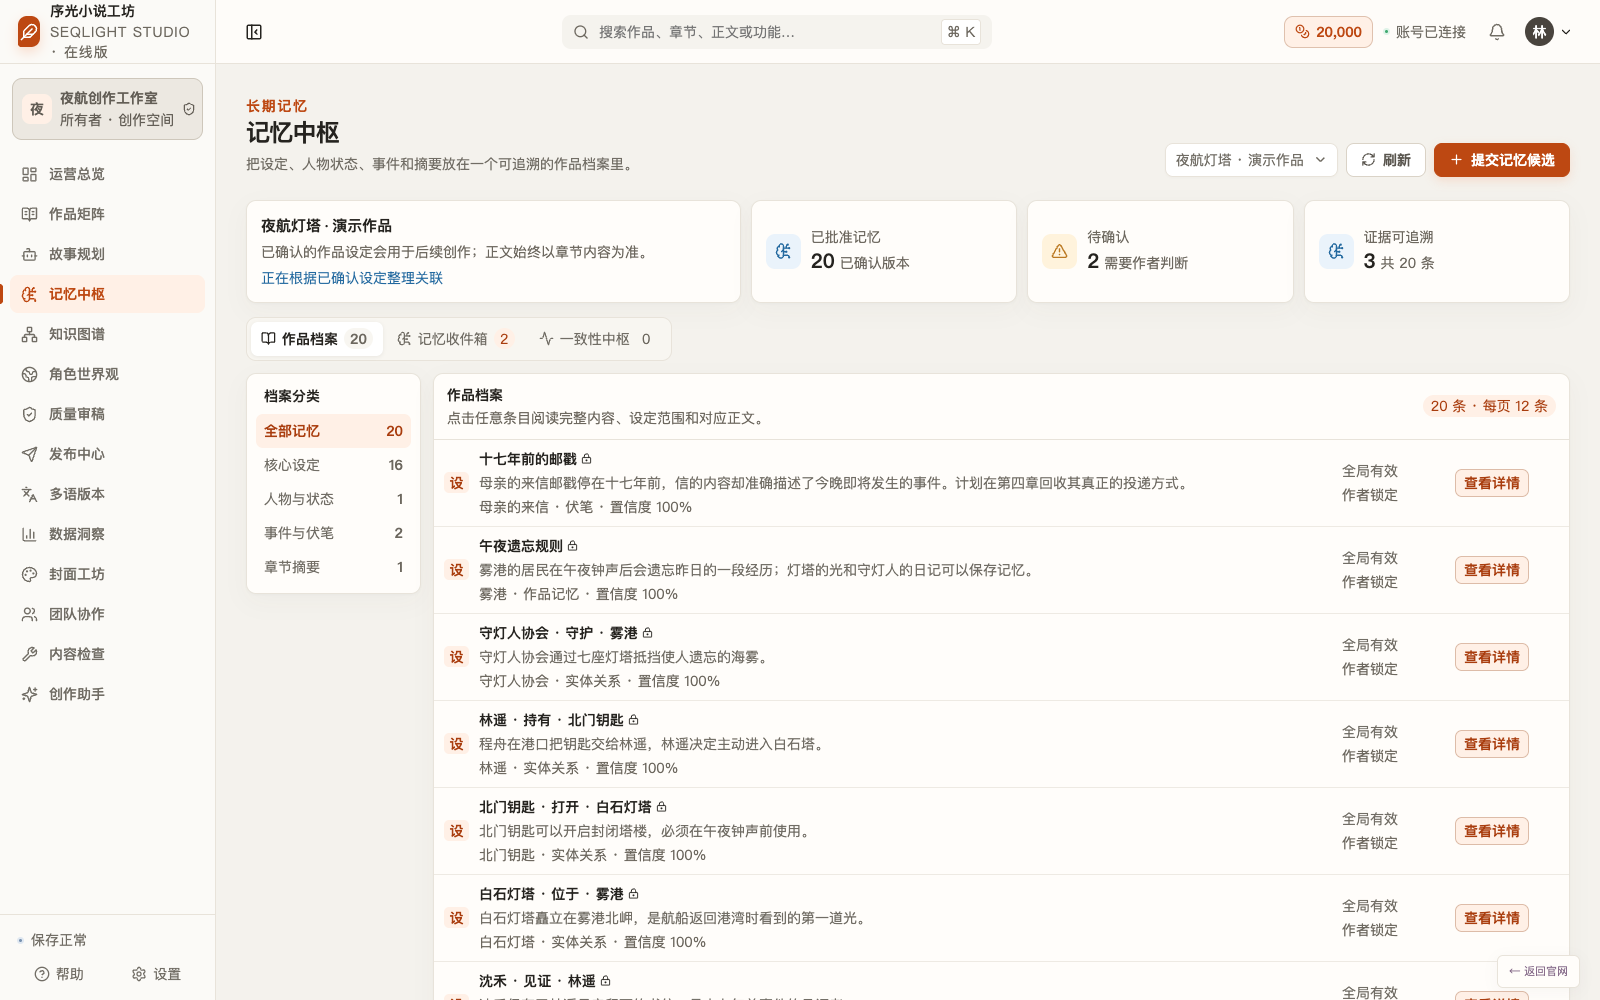
Task: Open 质量审稿 shield icon
Action: (x=30, y=414)
